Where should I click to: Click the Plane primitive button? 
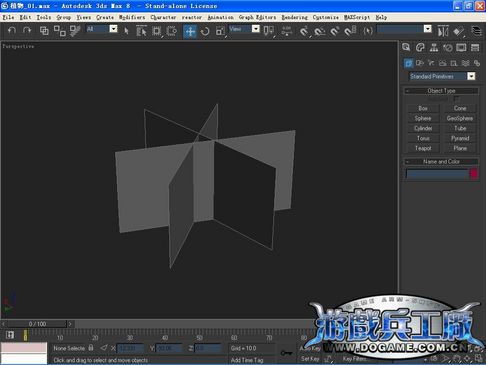pyautogui.click(x=460, y=148)
